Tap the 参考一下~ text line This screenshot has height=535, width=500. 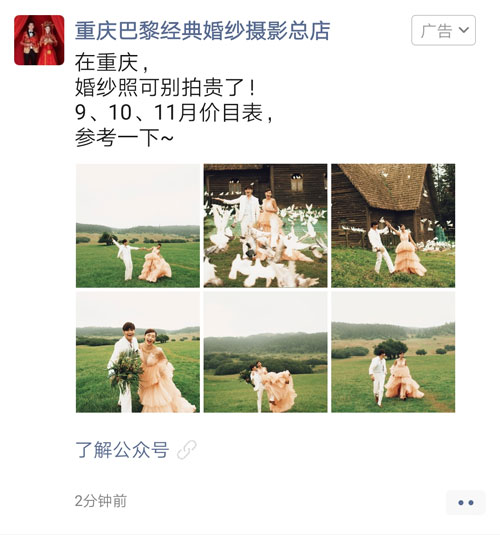click(x=124, y=137)
